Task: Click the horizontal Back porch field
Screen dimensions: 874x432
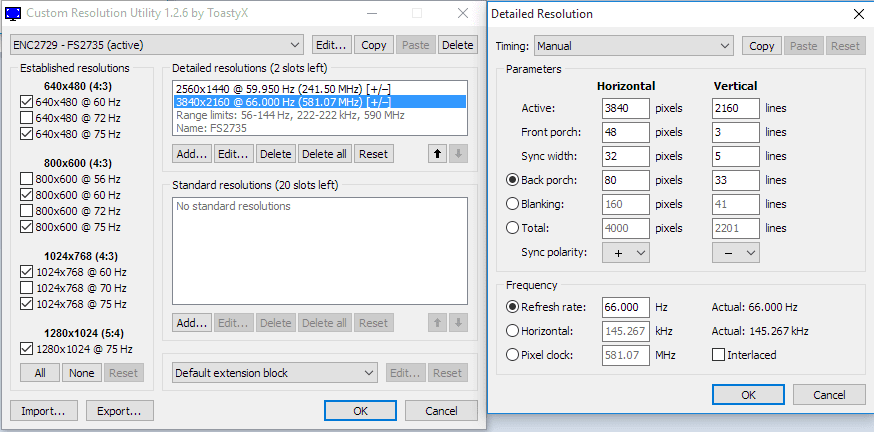Action: [626, 180]
